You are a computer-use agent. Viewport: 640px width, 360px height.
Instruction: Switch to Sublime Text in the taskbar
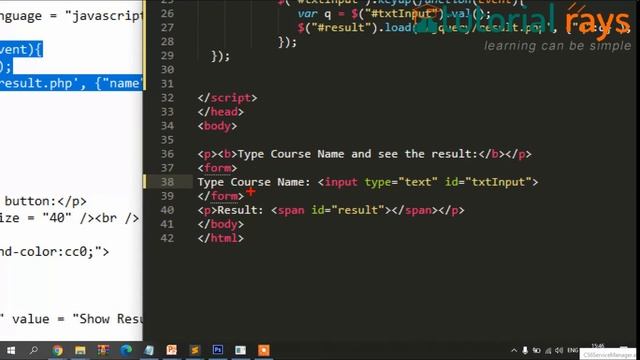[x=195, y=350]
